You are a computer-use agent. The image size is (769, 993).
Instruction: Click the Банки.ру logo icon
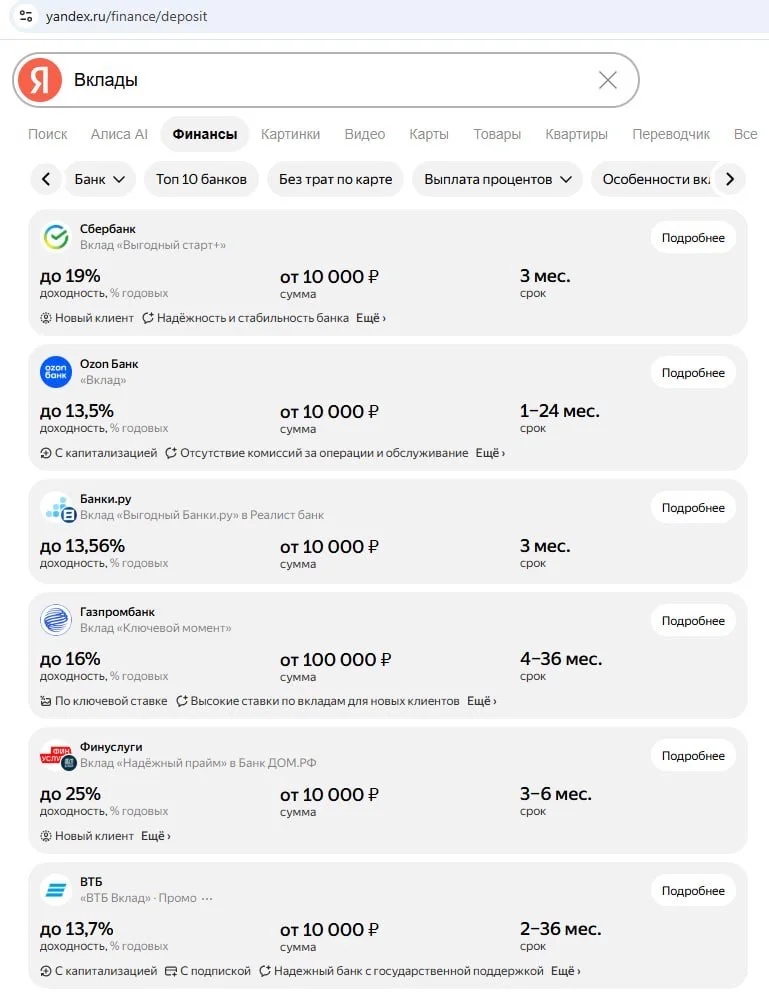click(x=58, y=507)
